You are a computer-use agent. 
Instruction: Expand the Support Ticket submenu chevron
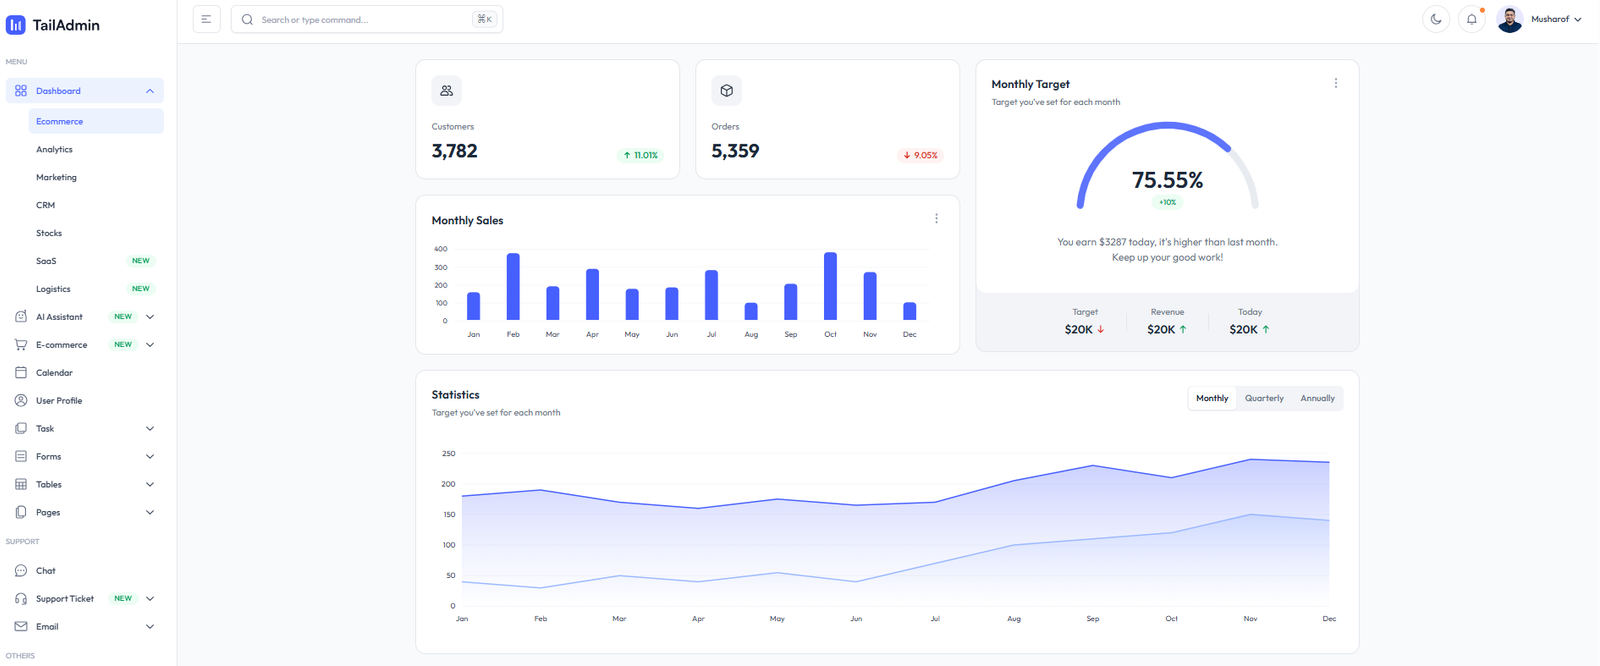[x=150, y=599]
